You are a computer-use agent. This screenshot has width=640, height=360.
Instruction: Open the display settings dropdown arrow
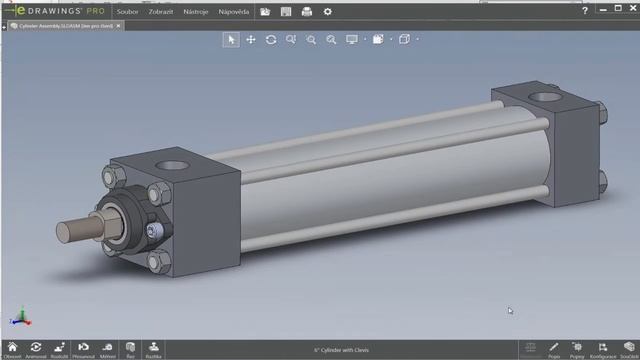point(365,40)
